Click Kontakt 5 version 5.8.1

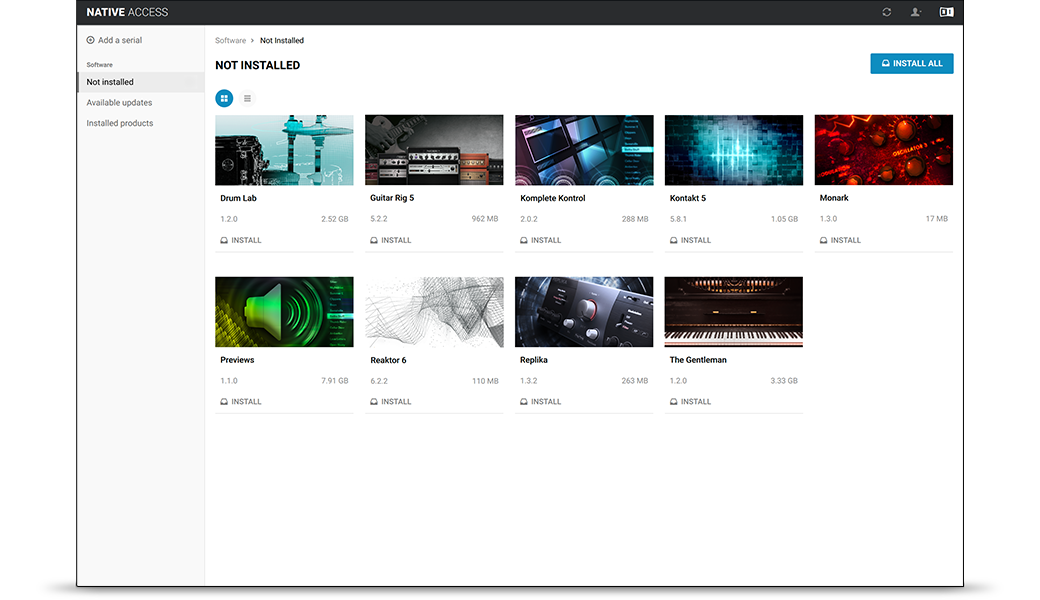coord(678,219)
